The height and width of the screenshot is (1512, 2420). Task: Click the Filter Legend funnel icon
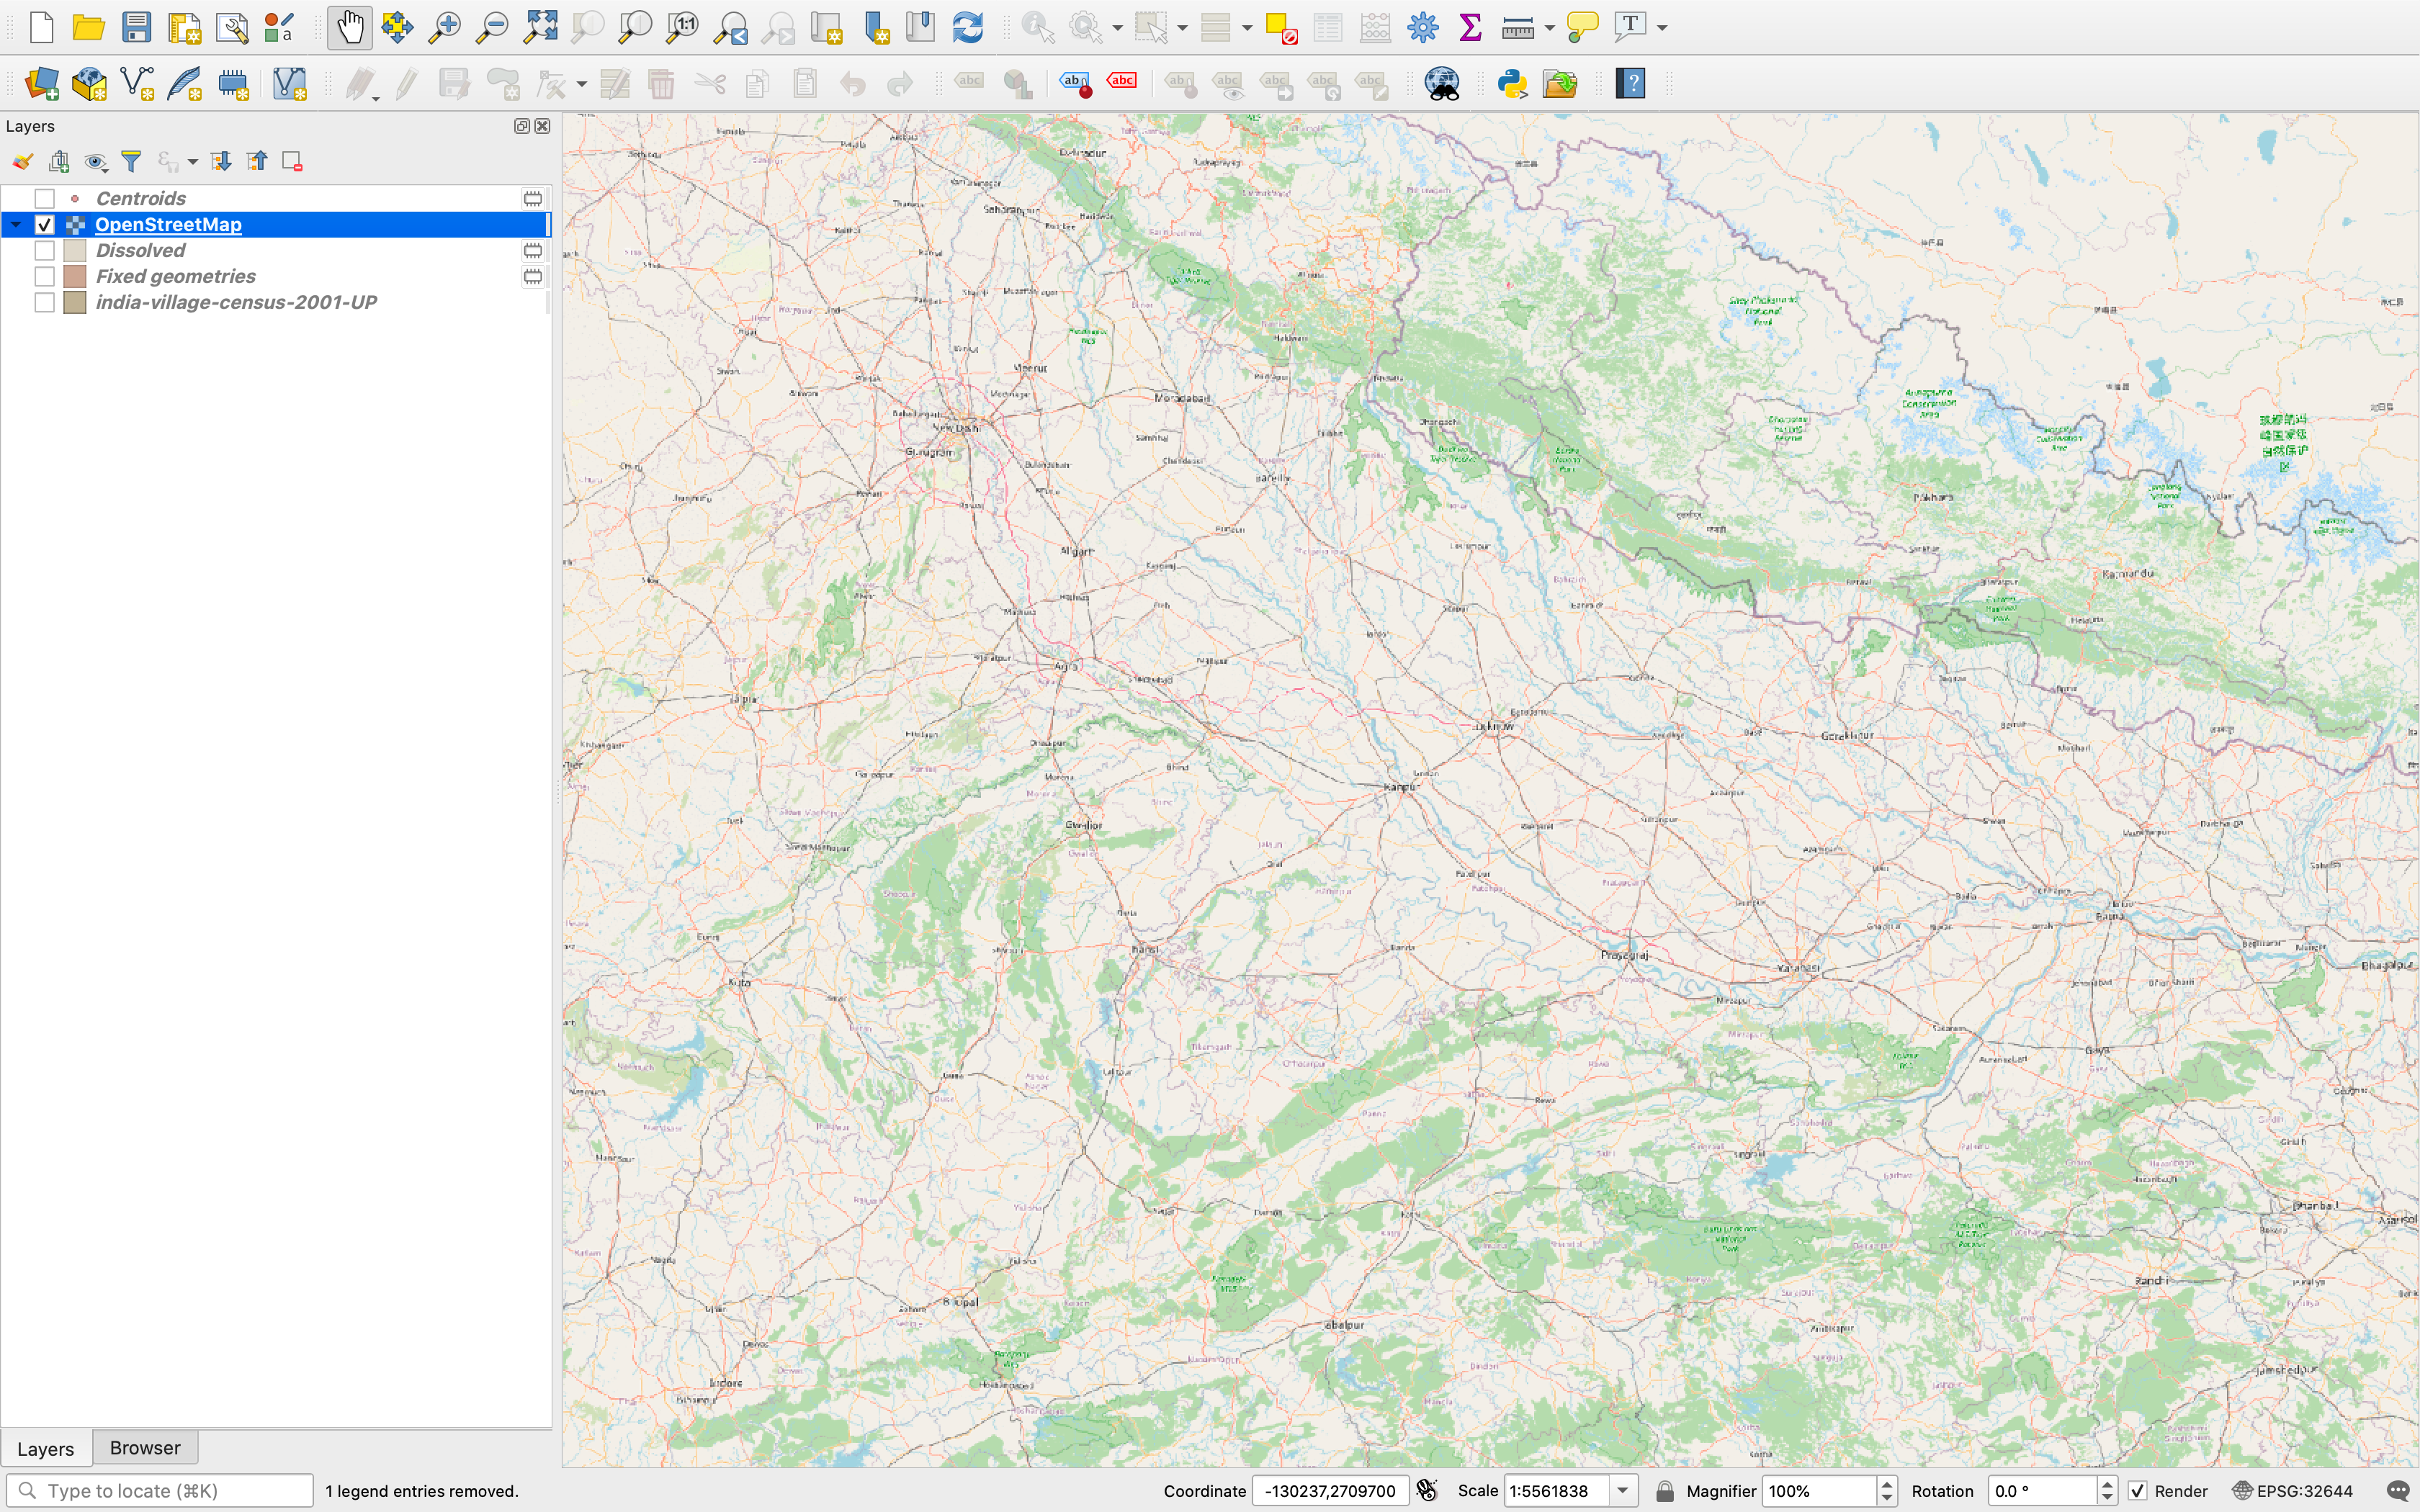tap(131, 161)
